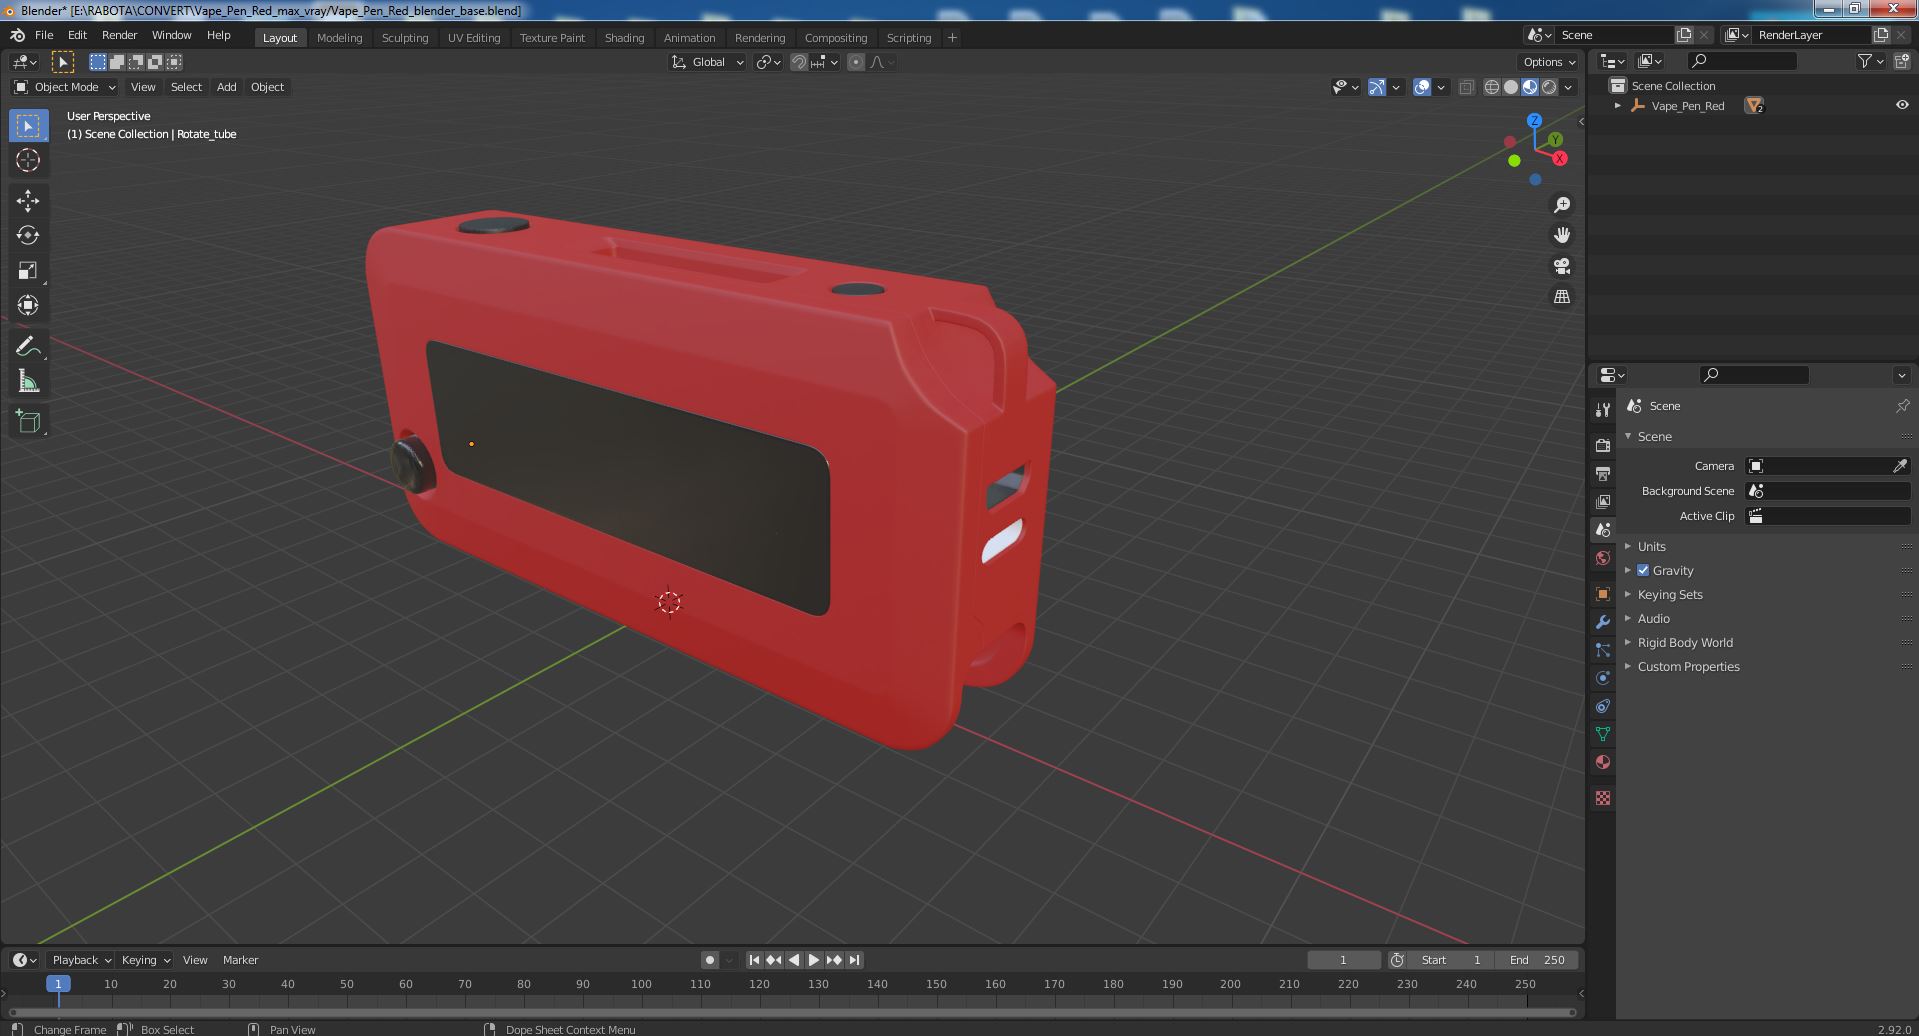Activate the Move tool
The image size is (1919, 1036).
pos(28,201)
